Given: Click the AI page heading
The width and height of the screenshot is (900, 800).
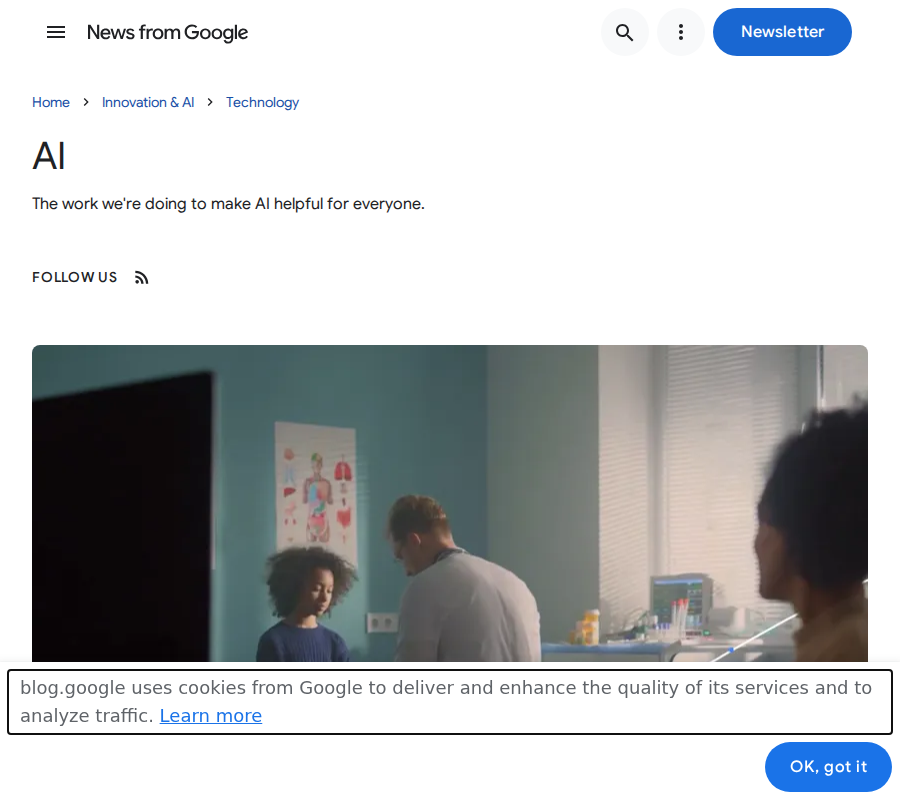Looking at the screenshot, I should click(x=49, y=156).
